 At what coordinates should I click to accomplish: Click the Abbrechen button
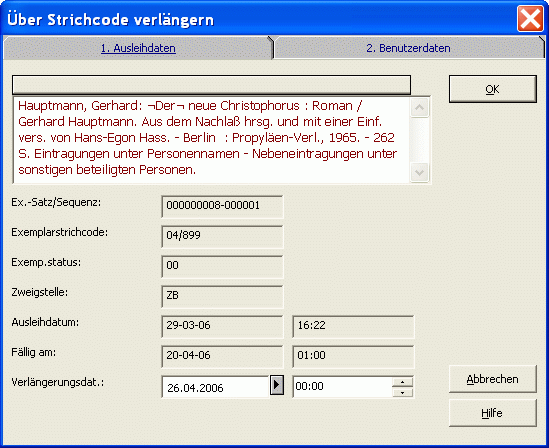[493, 379]
